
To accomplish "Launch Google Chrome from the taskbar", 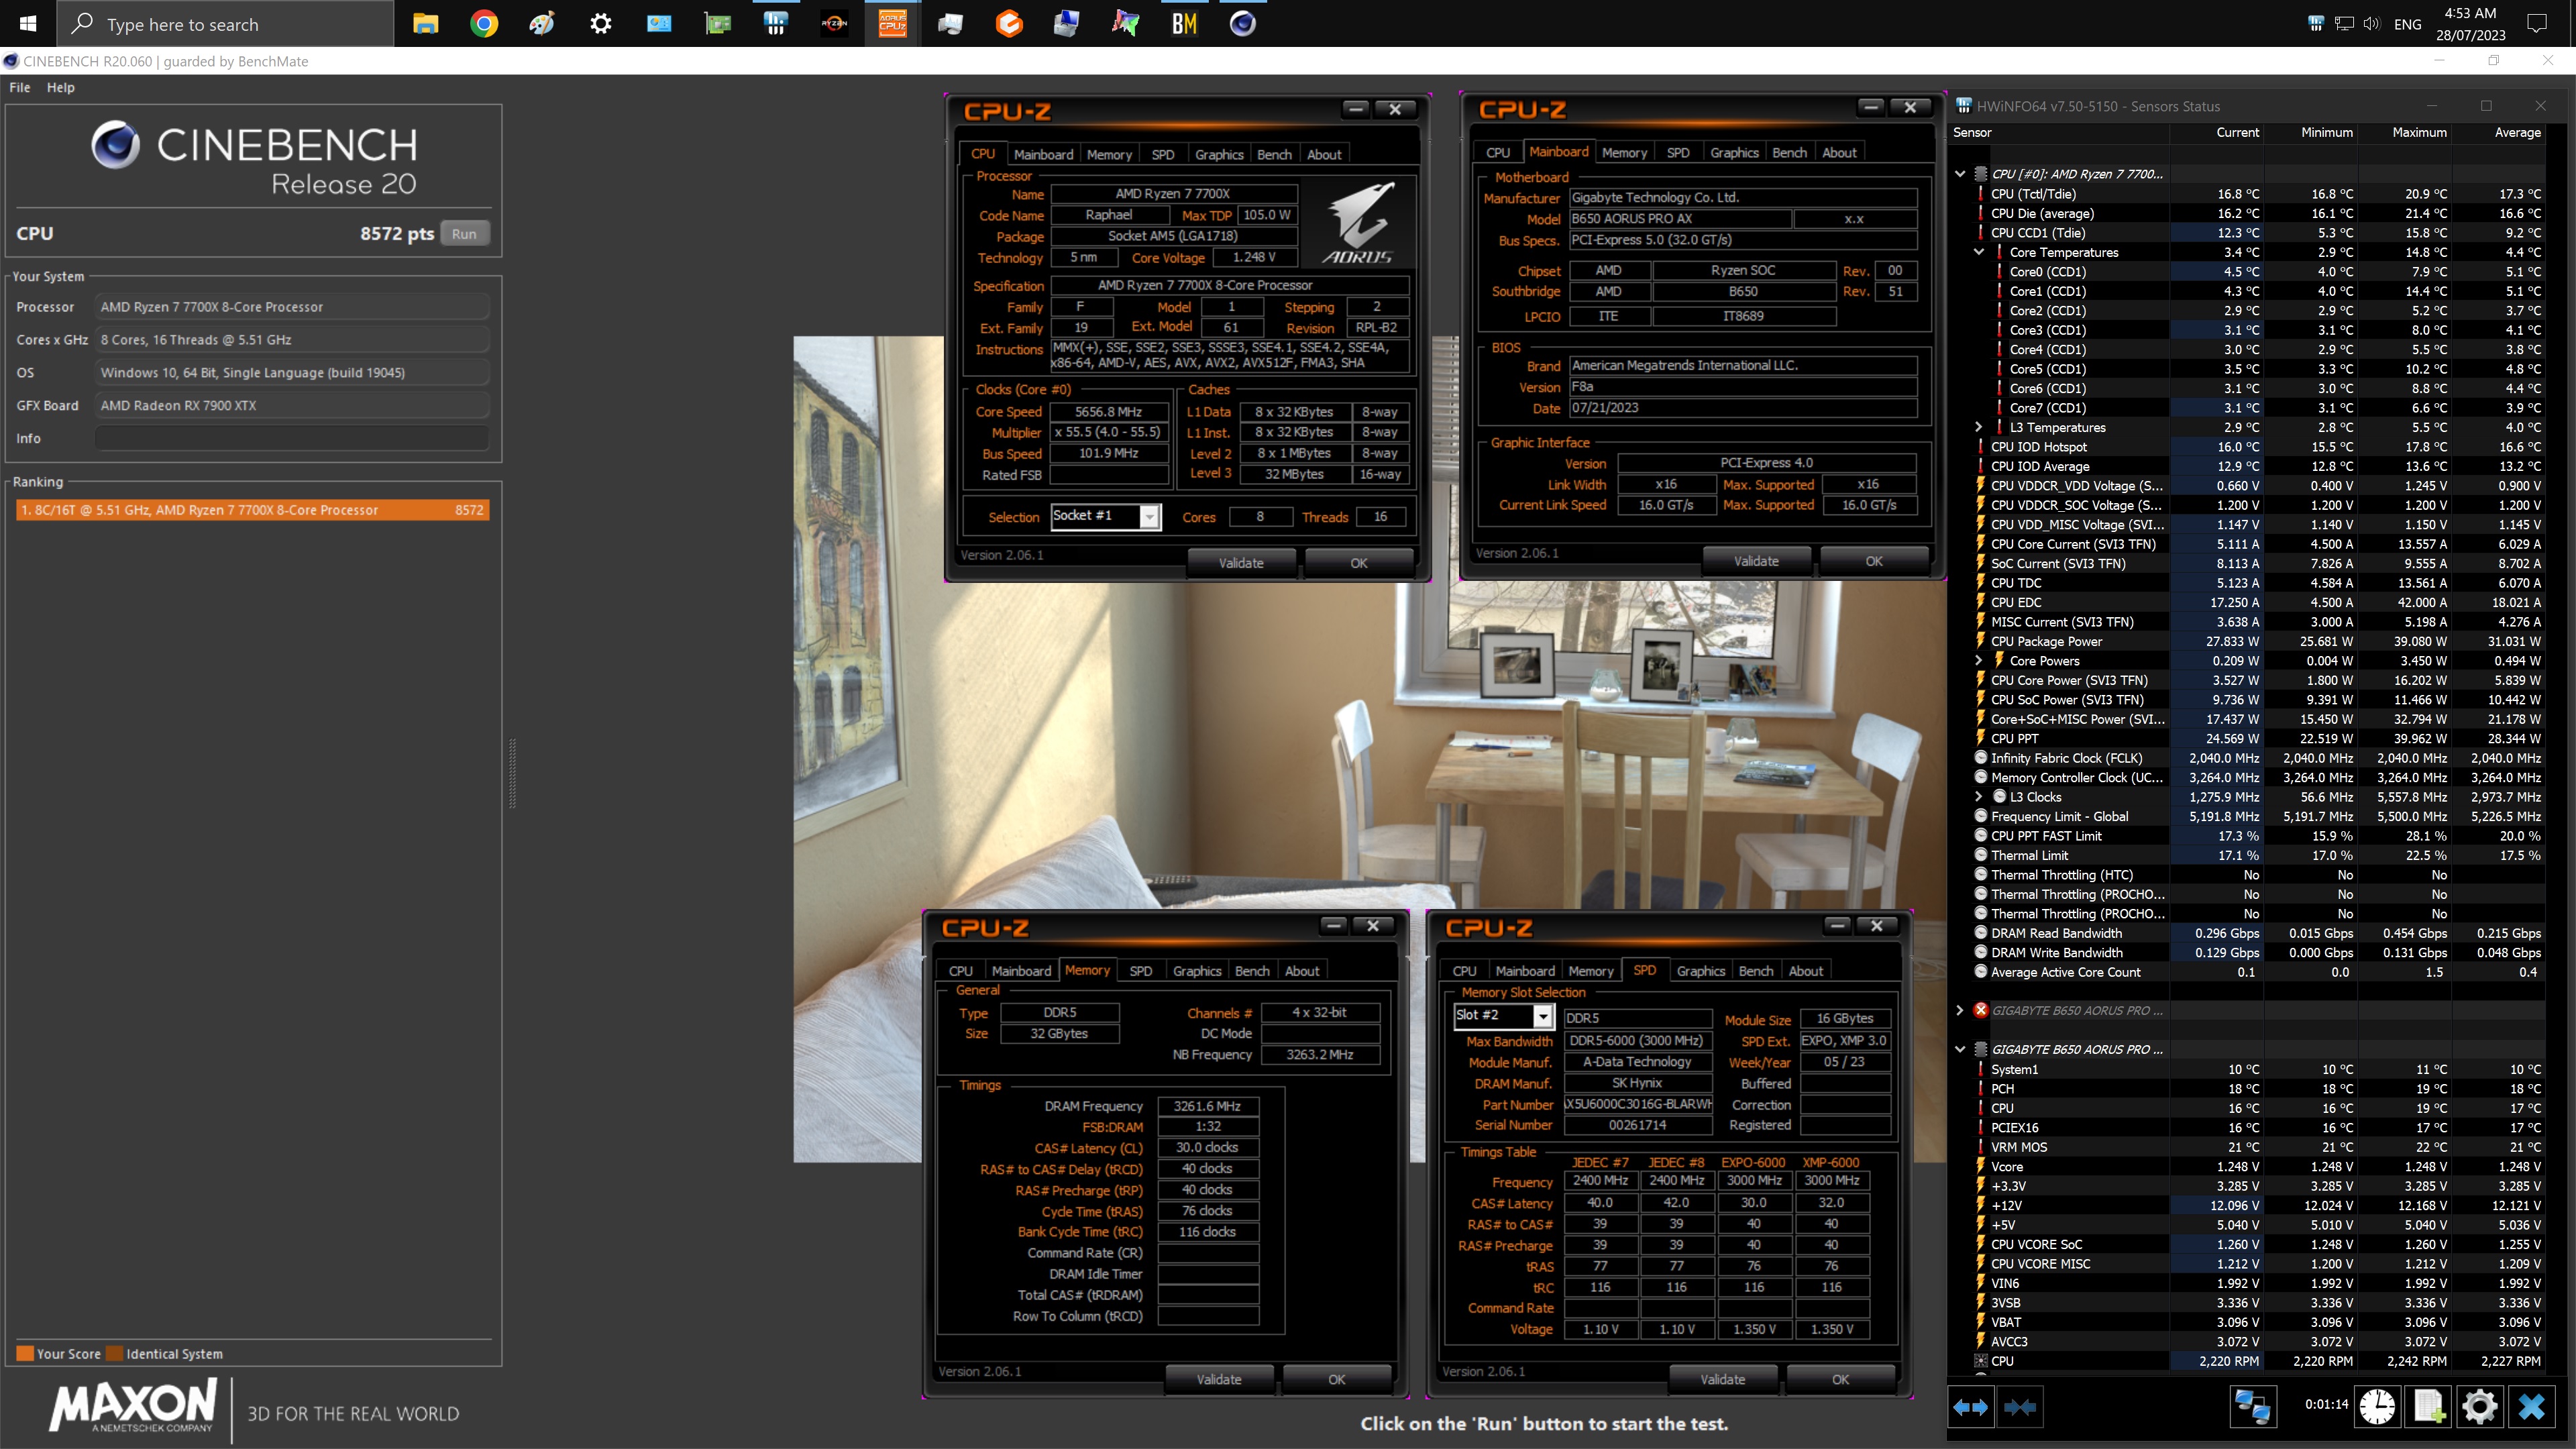I will pos(484,23).
